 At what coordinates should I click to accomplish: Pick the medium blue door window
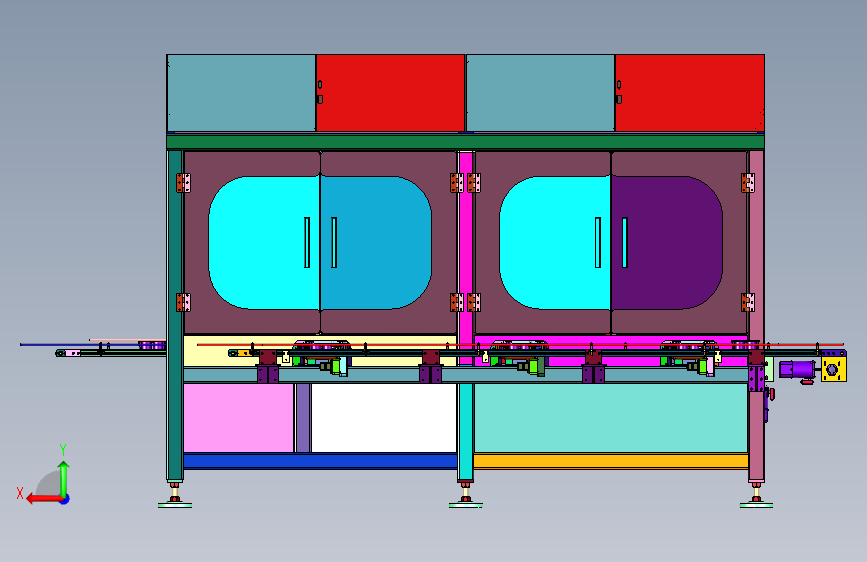point(376,242)
